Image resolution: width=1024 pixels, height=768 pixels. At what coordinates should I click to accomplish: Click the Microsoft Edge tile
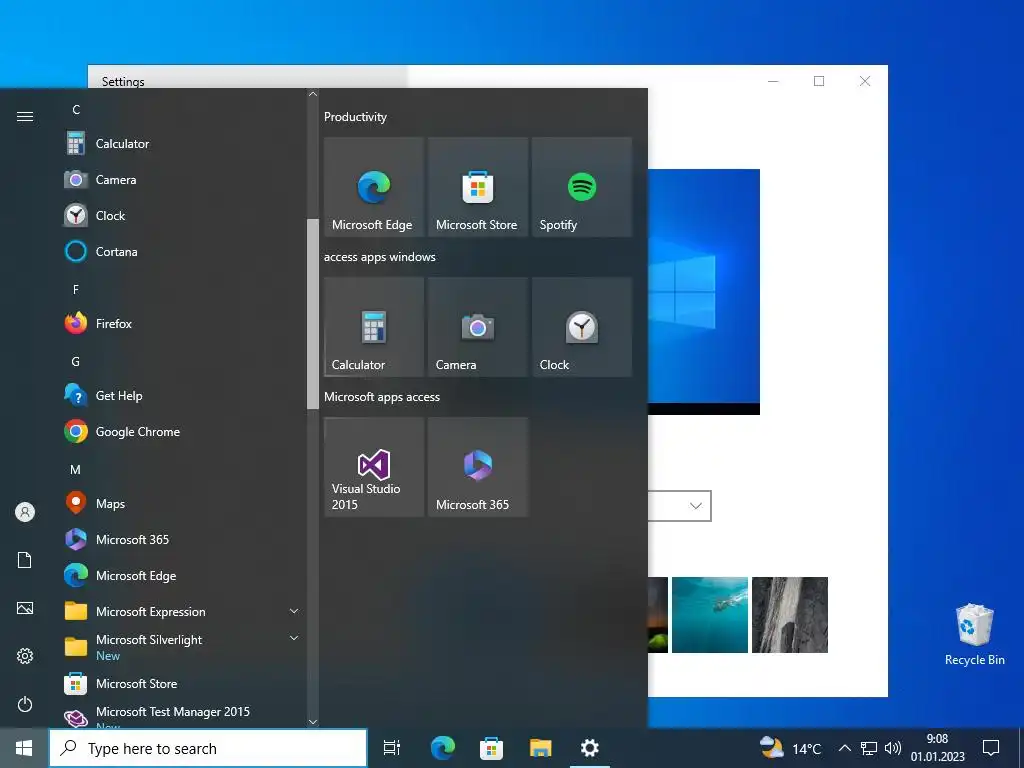374,187
